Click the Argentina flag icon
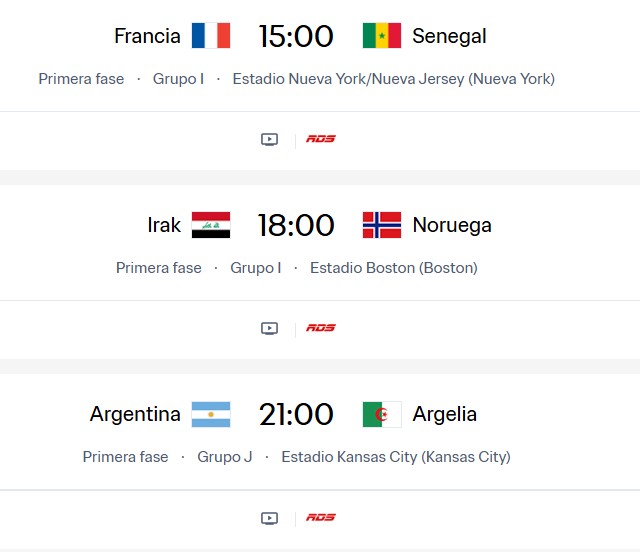 tap(211, 414)
